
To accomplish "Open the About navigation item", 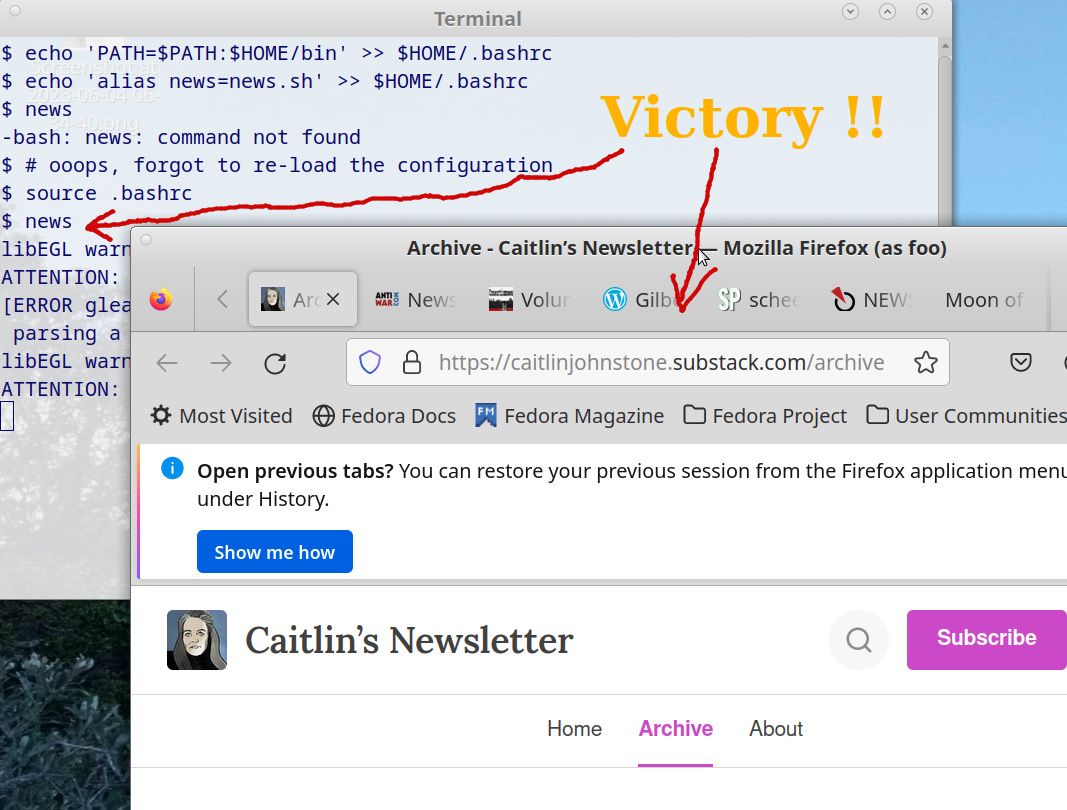I will [776, 729].
